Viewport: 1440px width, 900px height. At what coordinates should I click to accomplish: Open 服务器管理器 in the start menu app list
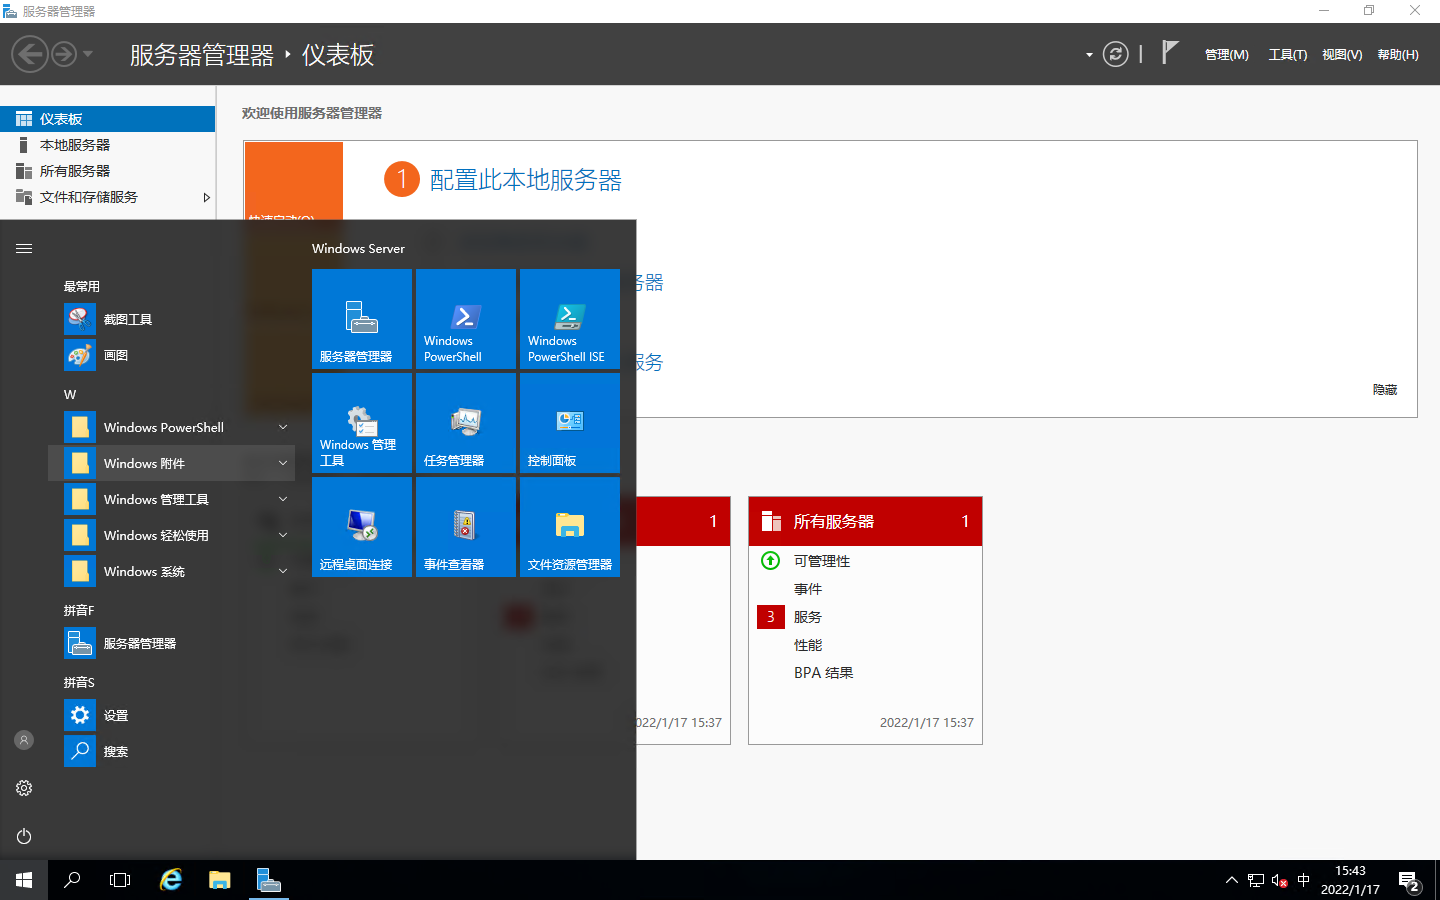click(171, 643)
